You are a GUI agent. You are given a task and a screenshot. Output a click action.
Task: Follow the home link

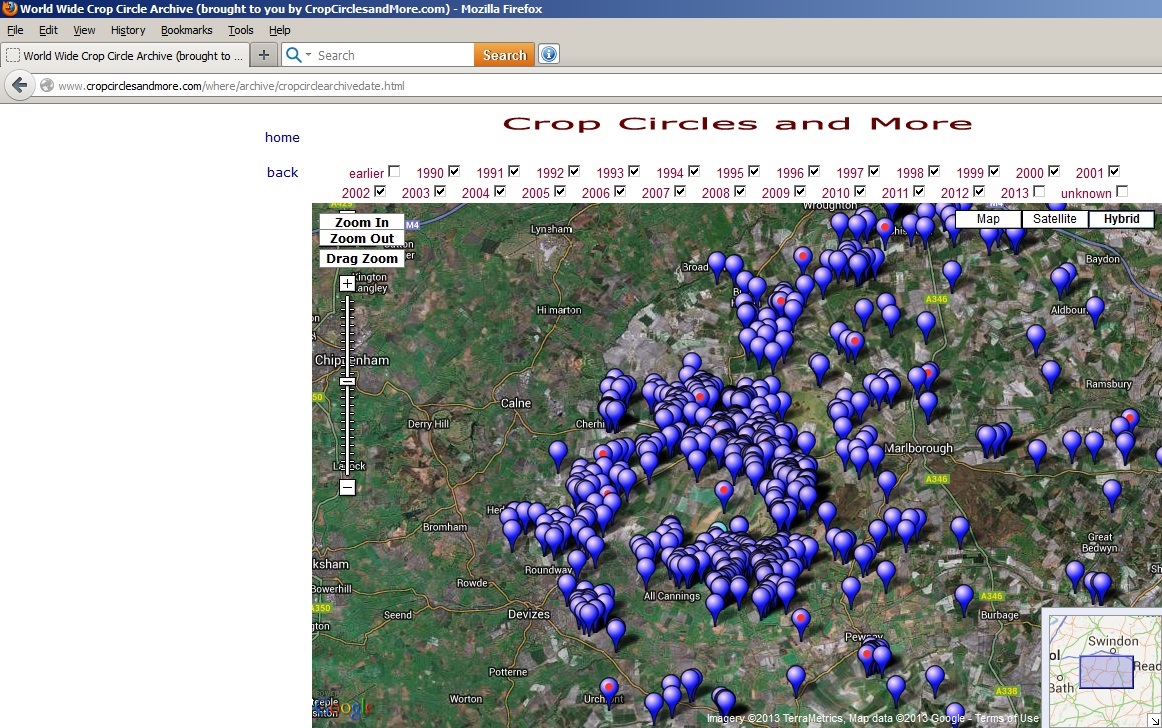pos(282,137)
